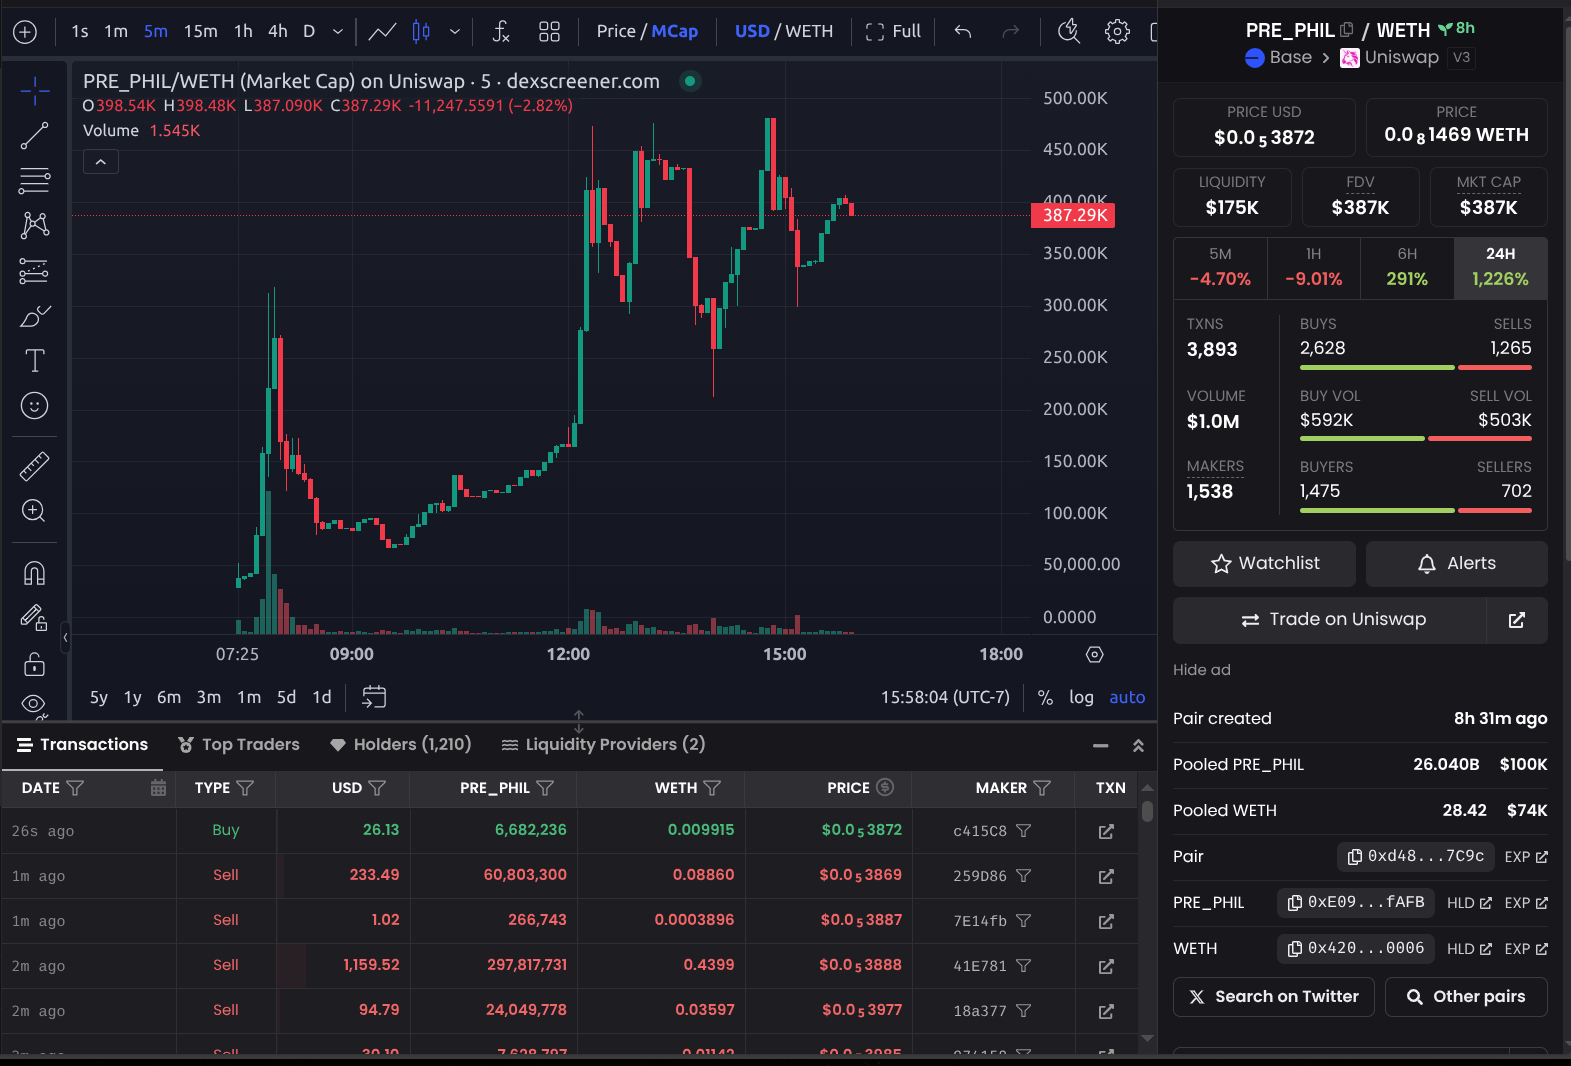This screenshot has width=1571, height=1066.
Task: Select the text annotation tool
Action: (x=34, y=360)
